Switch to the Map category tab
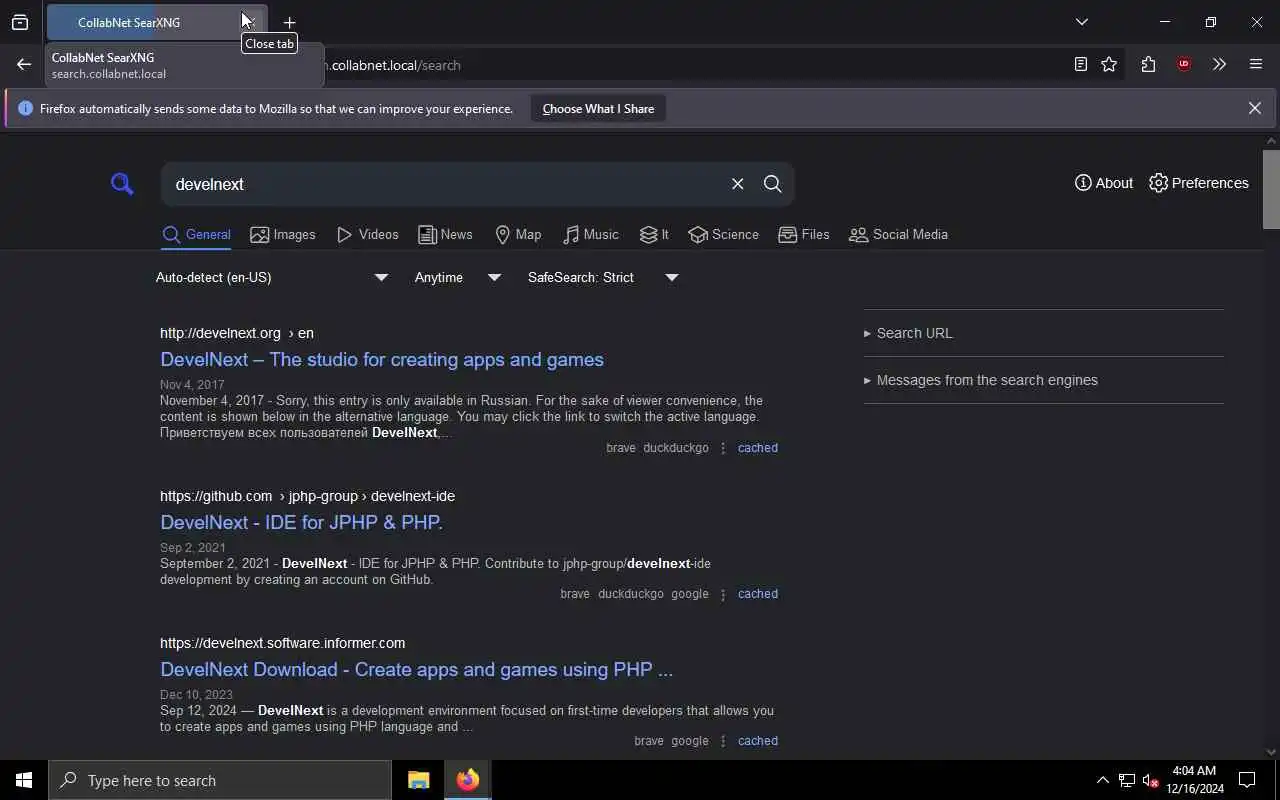 click(518, 235)
